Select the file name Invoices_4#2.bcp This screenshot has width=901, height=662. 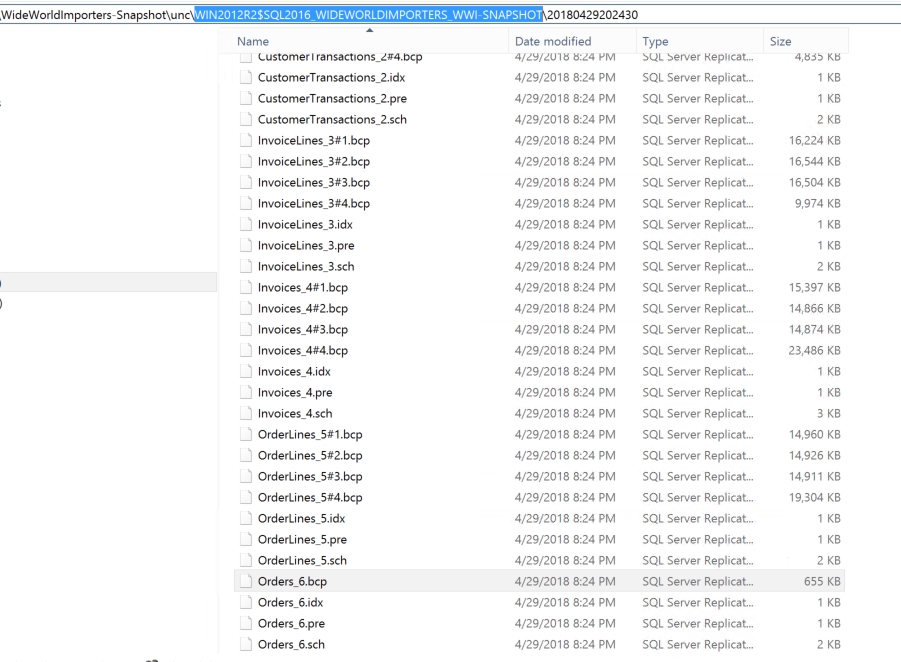pyautogui.click(x=303, y=309)
